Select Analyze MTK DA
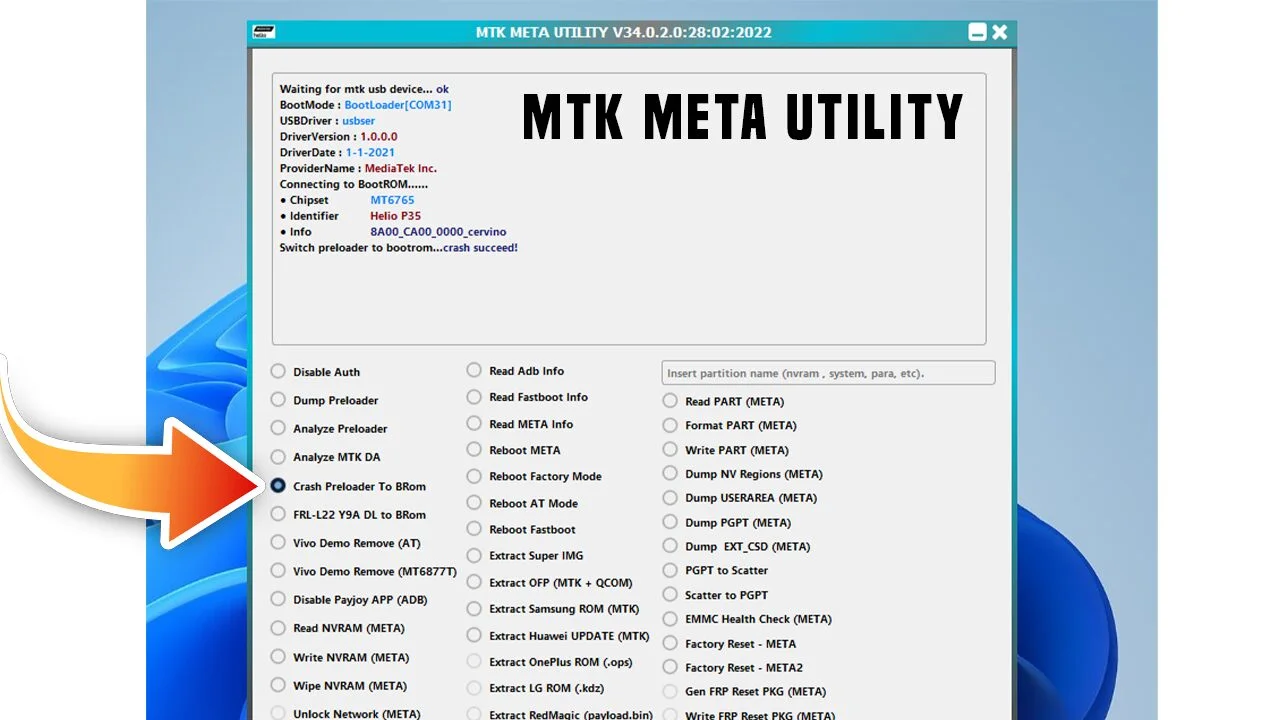 [278, 457]
